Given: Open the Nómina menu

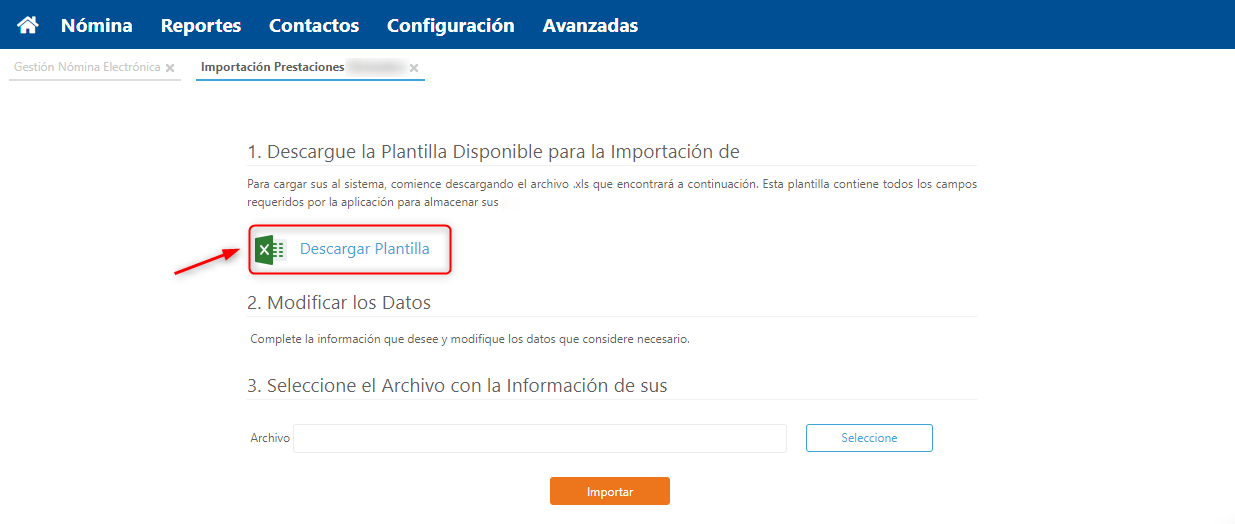Looking at the screenshot, I should tap(96, 25).
